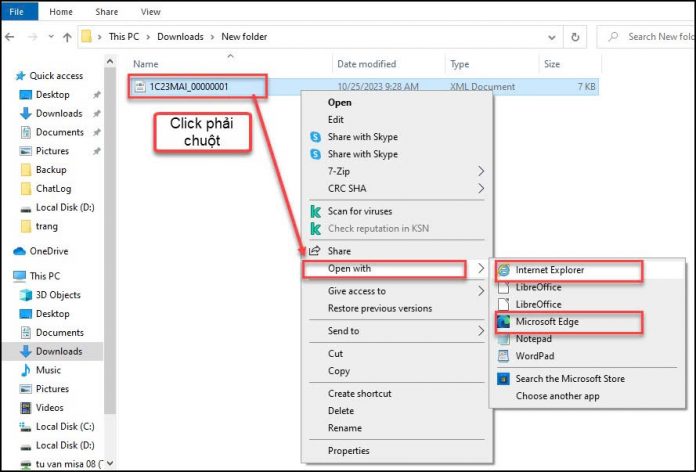Open the File ribbon tab
696x472 pixels.
pyautogui.click(x=16, y=12)
